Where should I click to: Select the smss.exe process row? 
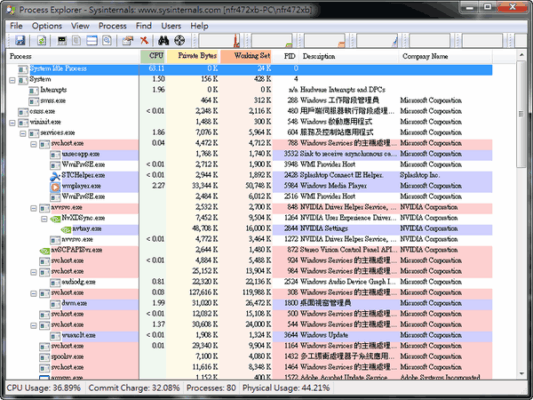point(249,101)
